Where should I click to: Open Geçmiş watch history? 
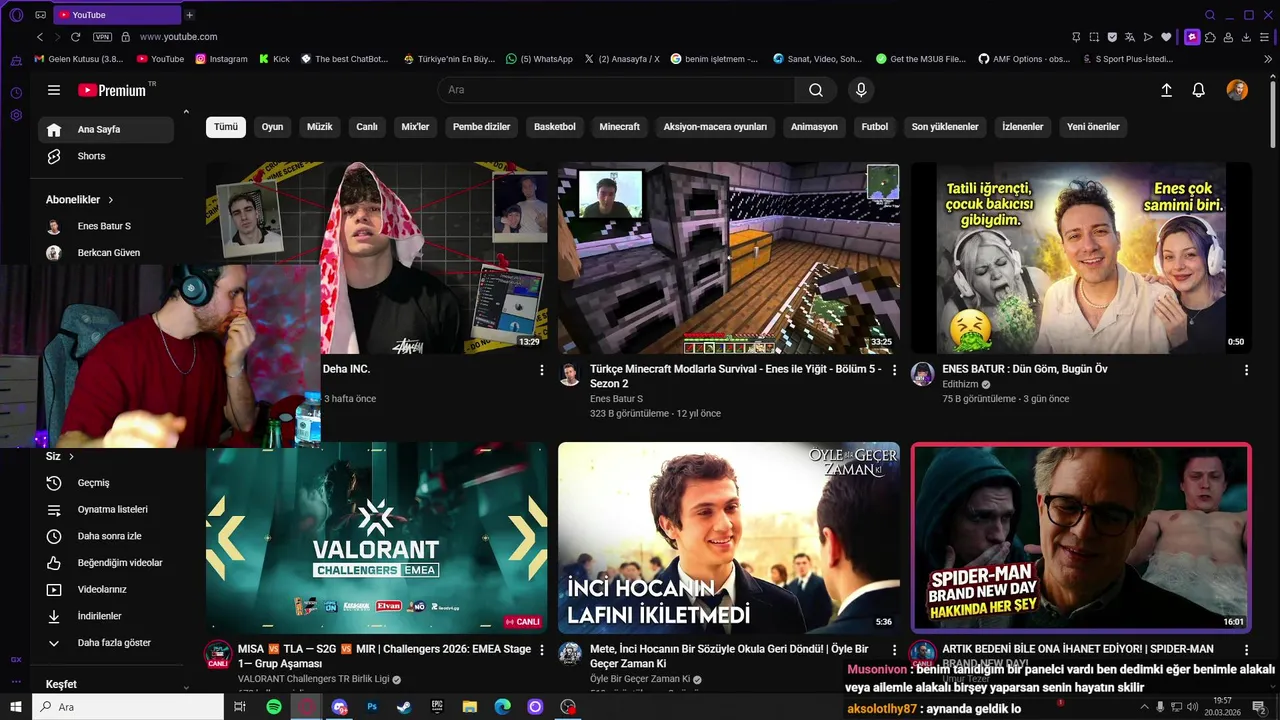point(106,483)
